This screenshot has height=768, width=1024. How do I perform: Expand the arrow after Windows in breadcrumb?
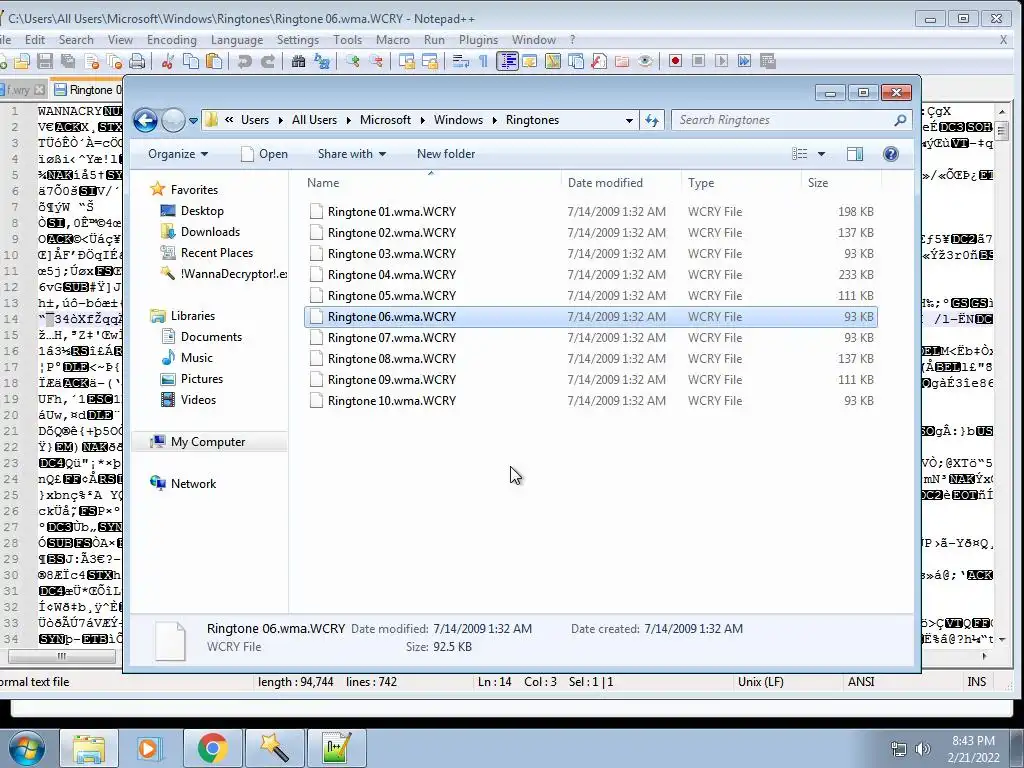click(x=494, y=120)
